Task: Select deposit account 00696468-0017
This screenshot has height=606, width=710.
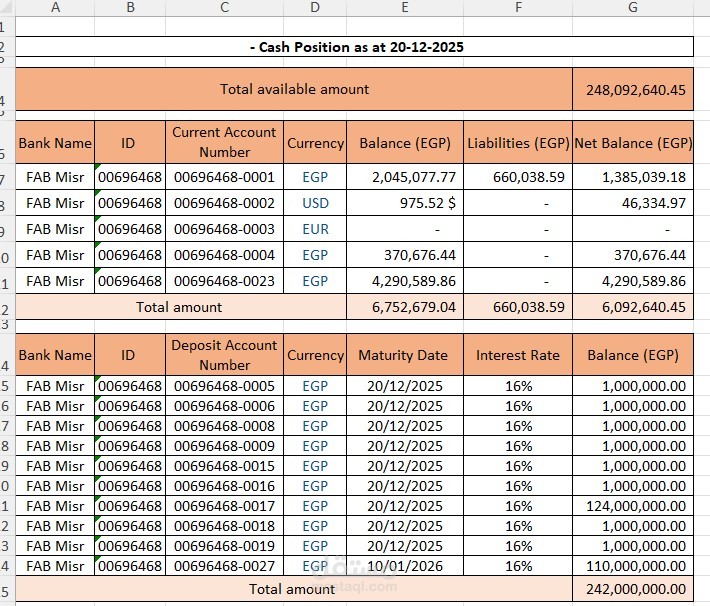Action: [225, 506]
